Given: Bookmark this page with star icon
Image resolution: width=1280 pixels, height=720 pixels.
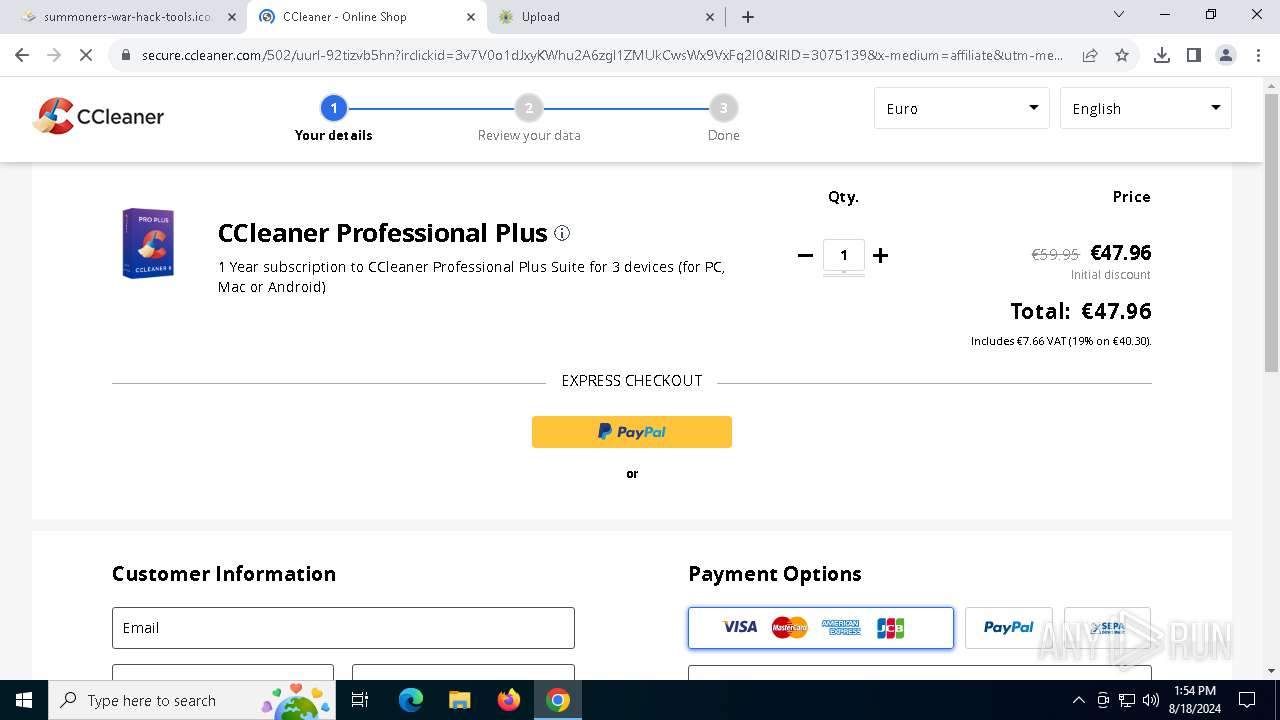Looking at the screenshot, I should [x=1122, y=55].
